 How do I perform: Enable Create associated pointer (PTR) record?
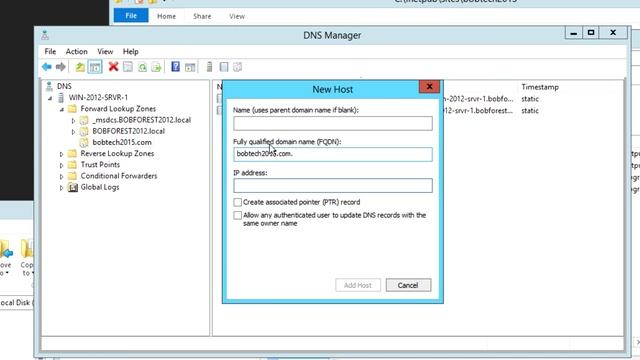pos(238,202)
